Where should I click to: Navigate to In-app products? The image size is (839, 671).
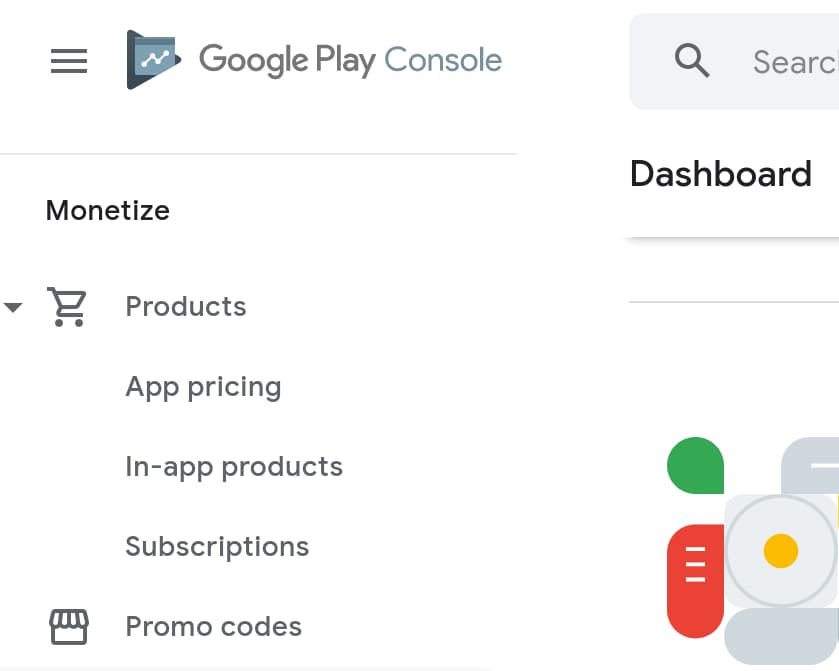(234, 467)
